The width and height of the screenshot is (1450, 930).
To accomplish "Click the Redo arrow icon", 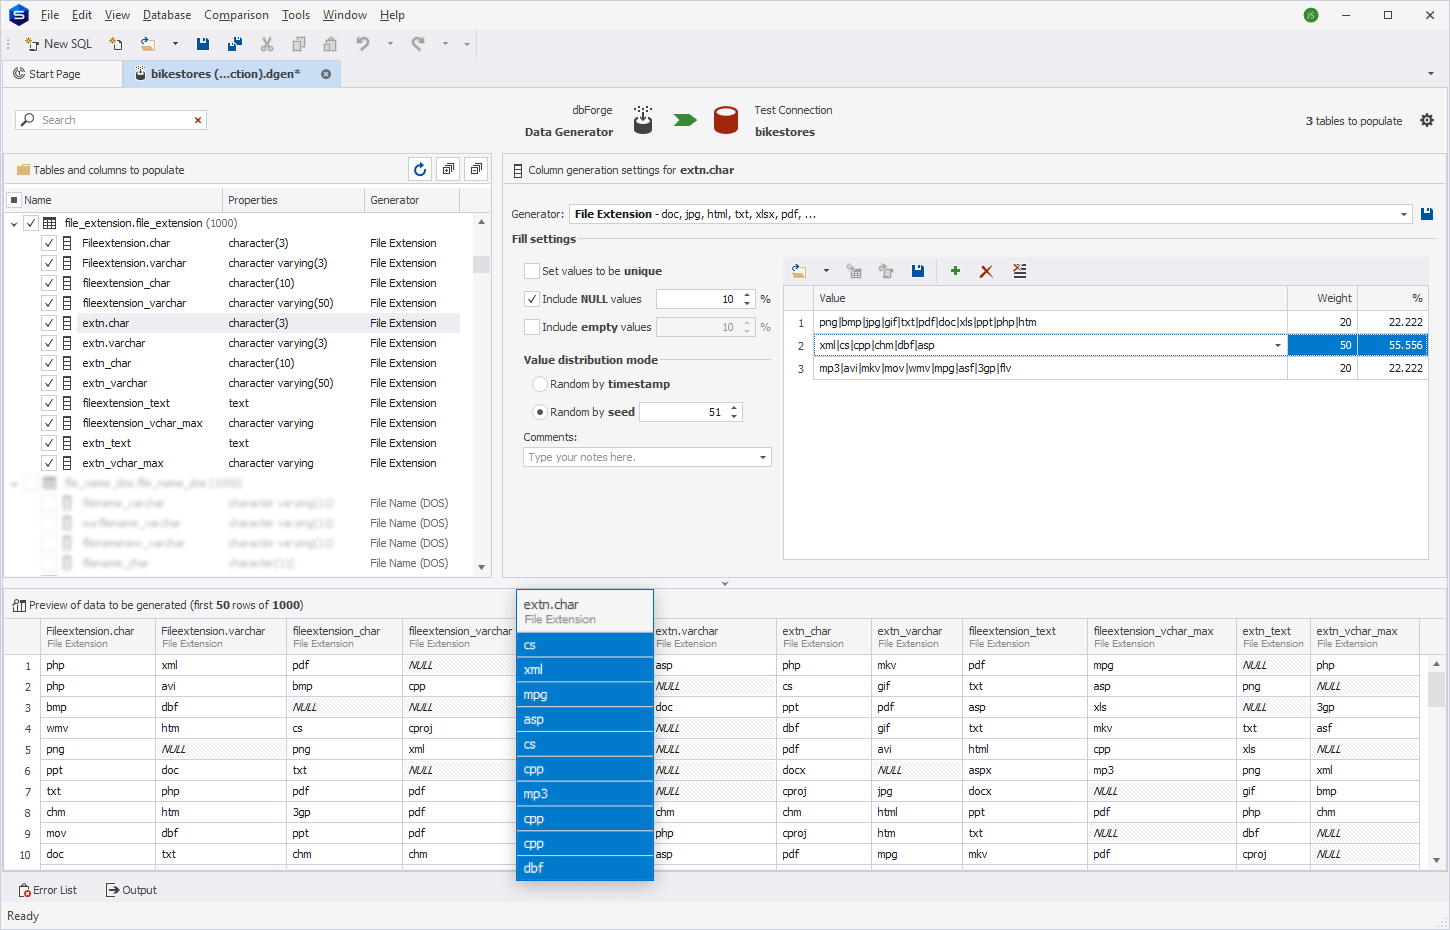I will coord(418,44).
